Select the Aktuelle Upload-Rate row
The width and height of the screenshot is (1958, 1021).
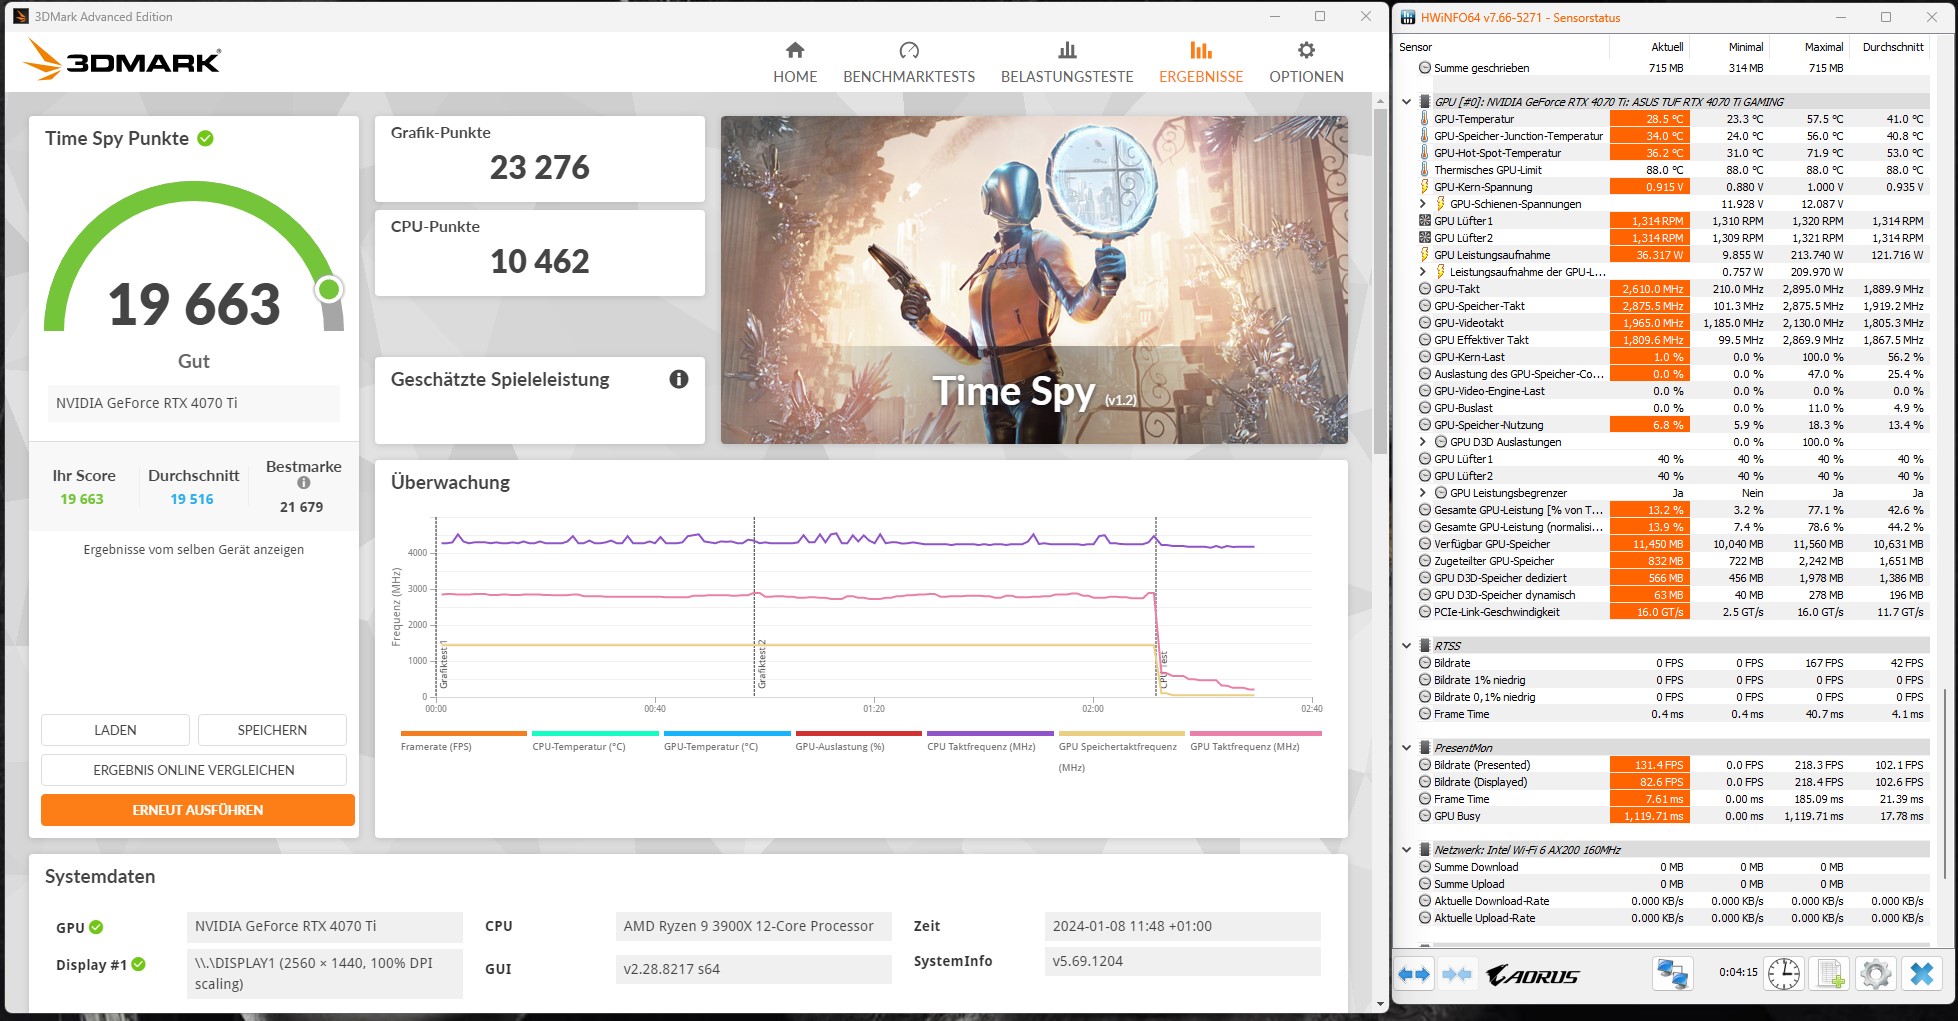click(1672, 918)
